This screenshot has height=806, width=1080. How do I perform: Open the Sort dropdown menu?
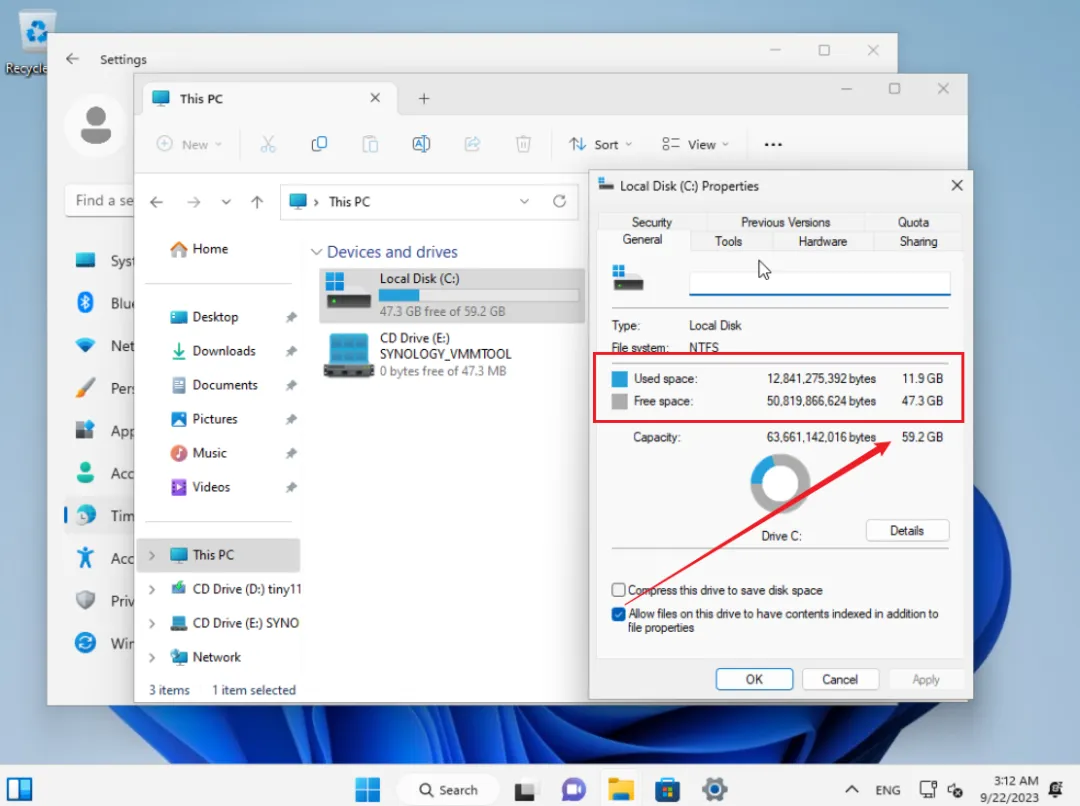(600, 144)
